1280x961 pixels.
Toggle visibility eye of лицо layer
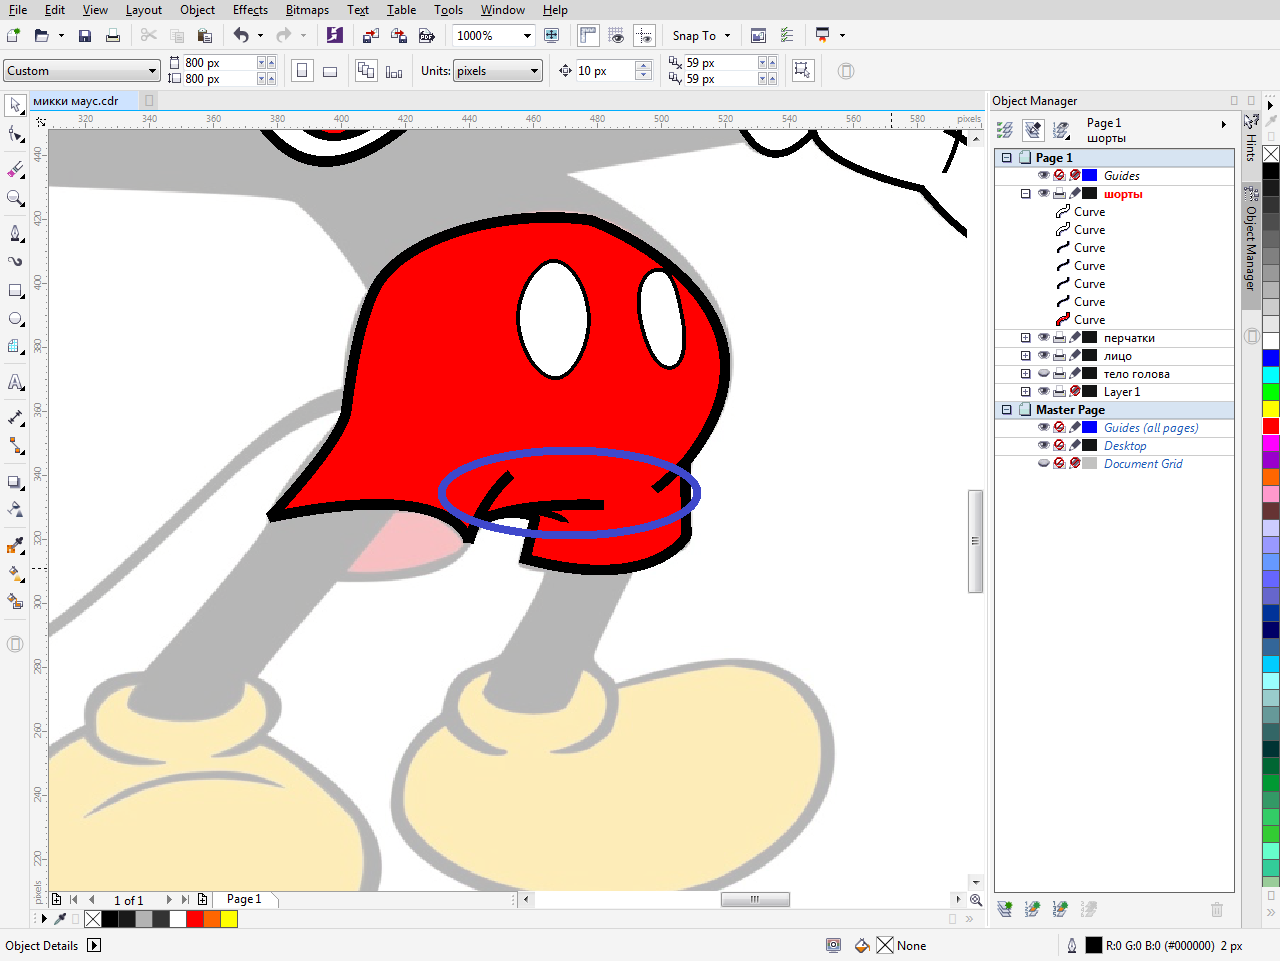click(1043, 356)
